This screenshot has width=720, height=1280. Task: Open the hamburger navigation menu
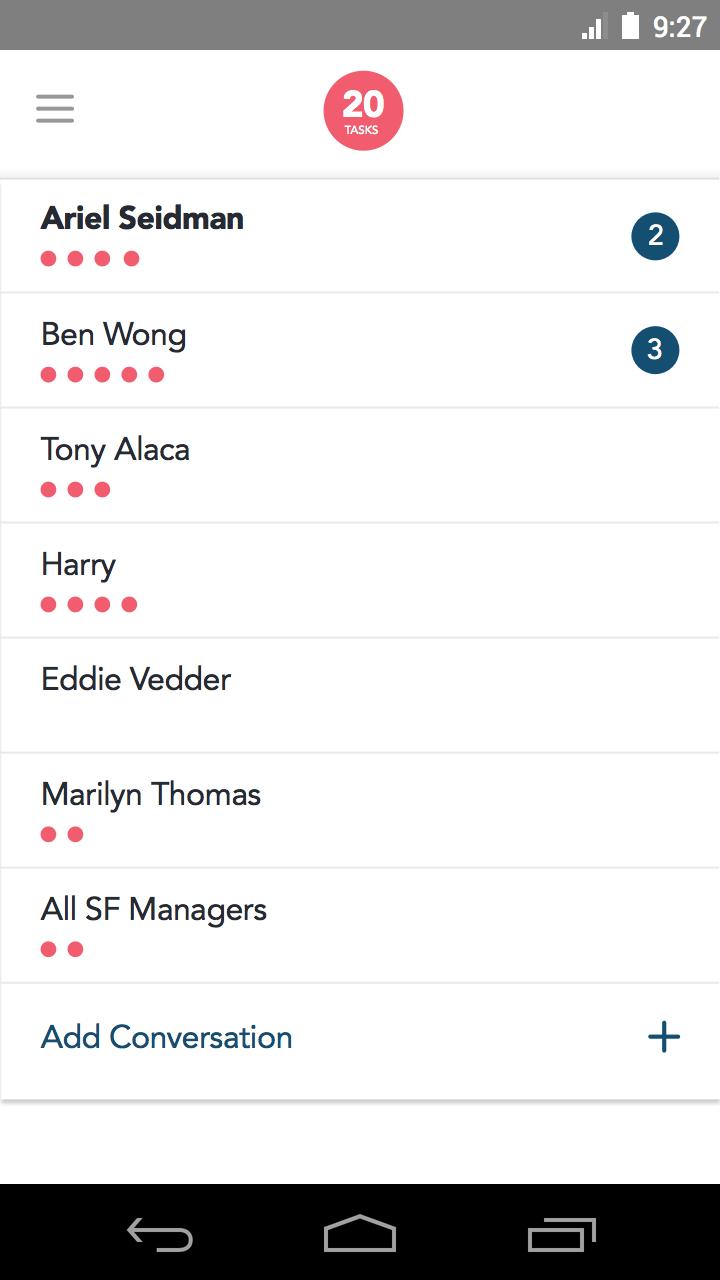coord(55,108)
